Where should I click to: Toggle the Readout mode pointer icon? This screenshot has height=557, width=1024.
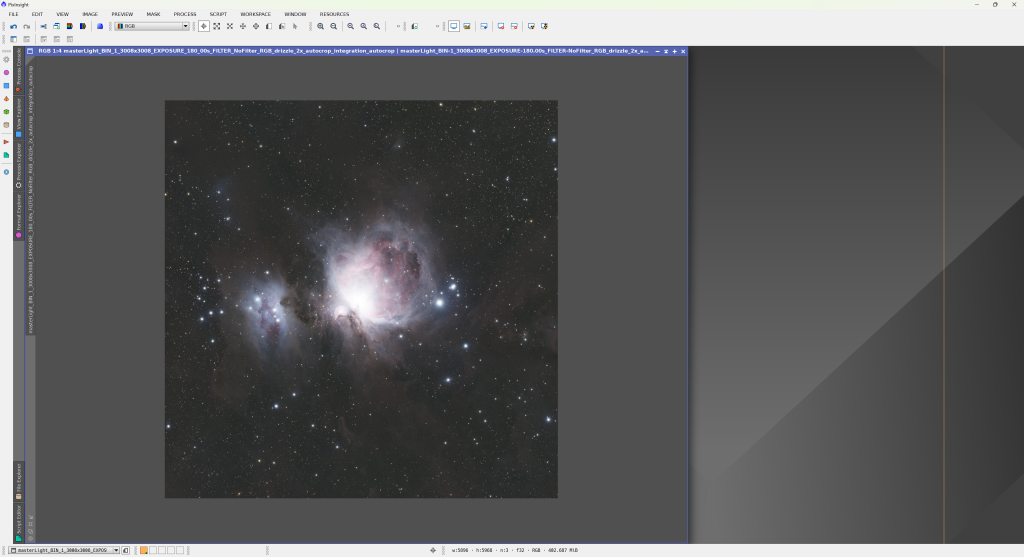204,26
